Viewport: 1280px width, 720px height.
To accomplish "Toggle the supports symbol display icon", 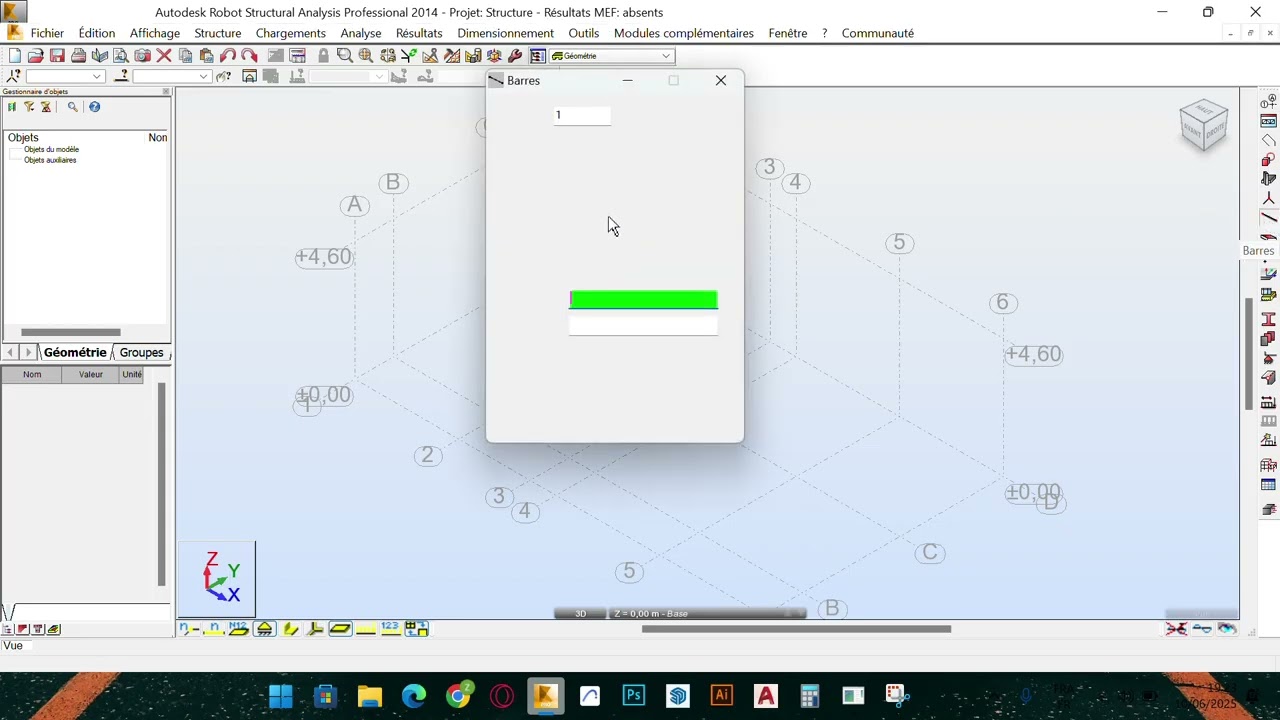I will (x=264, y=628).
